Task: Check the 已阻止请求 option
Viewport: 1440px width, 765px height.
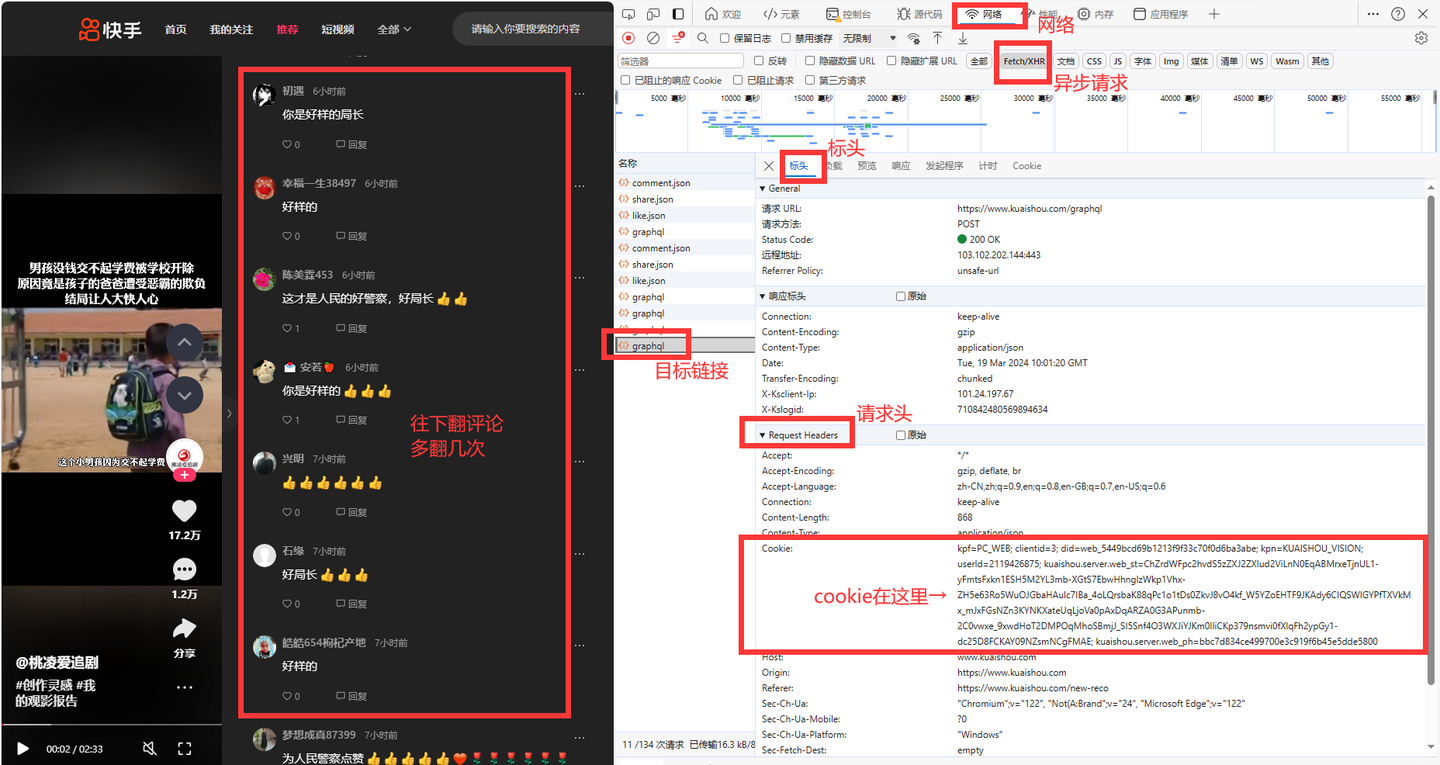Action: [x=738, y=80]
